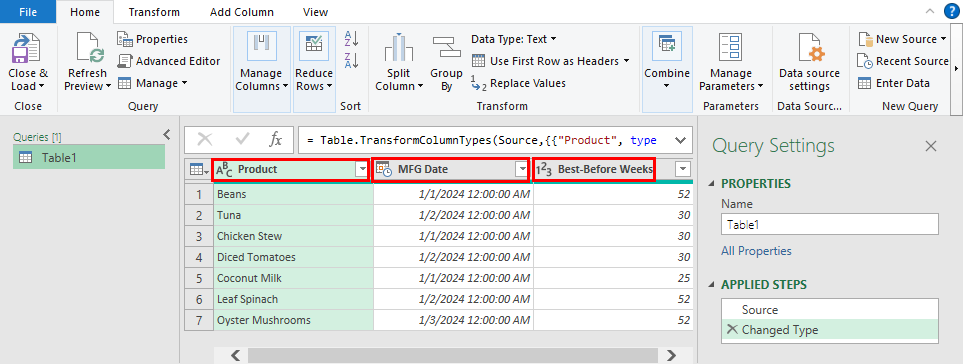Open the Best-Before Weeks filter dropdown
This screenshot has height=364, width=963.
click(682, 170)
